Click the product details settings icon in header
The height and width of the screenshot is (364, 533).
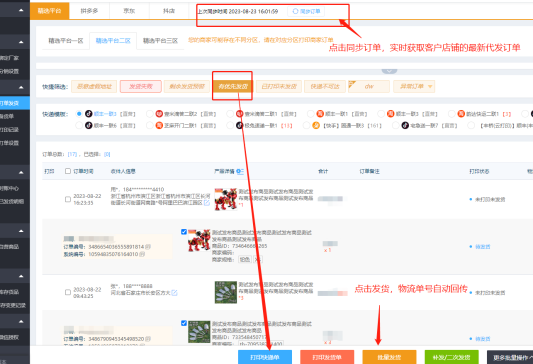point(240,171)
